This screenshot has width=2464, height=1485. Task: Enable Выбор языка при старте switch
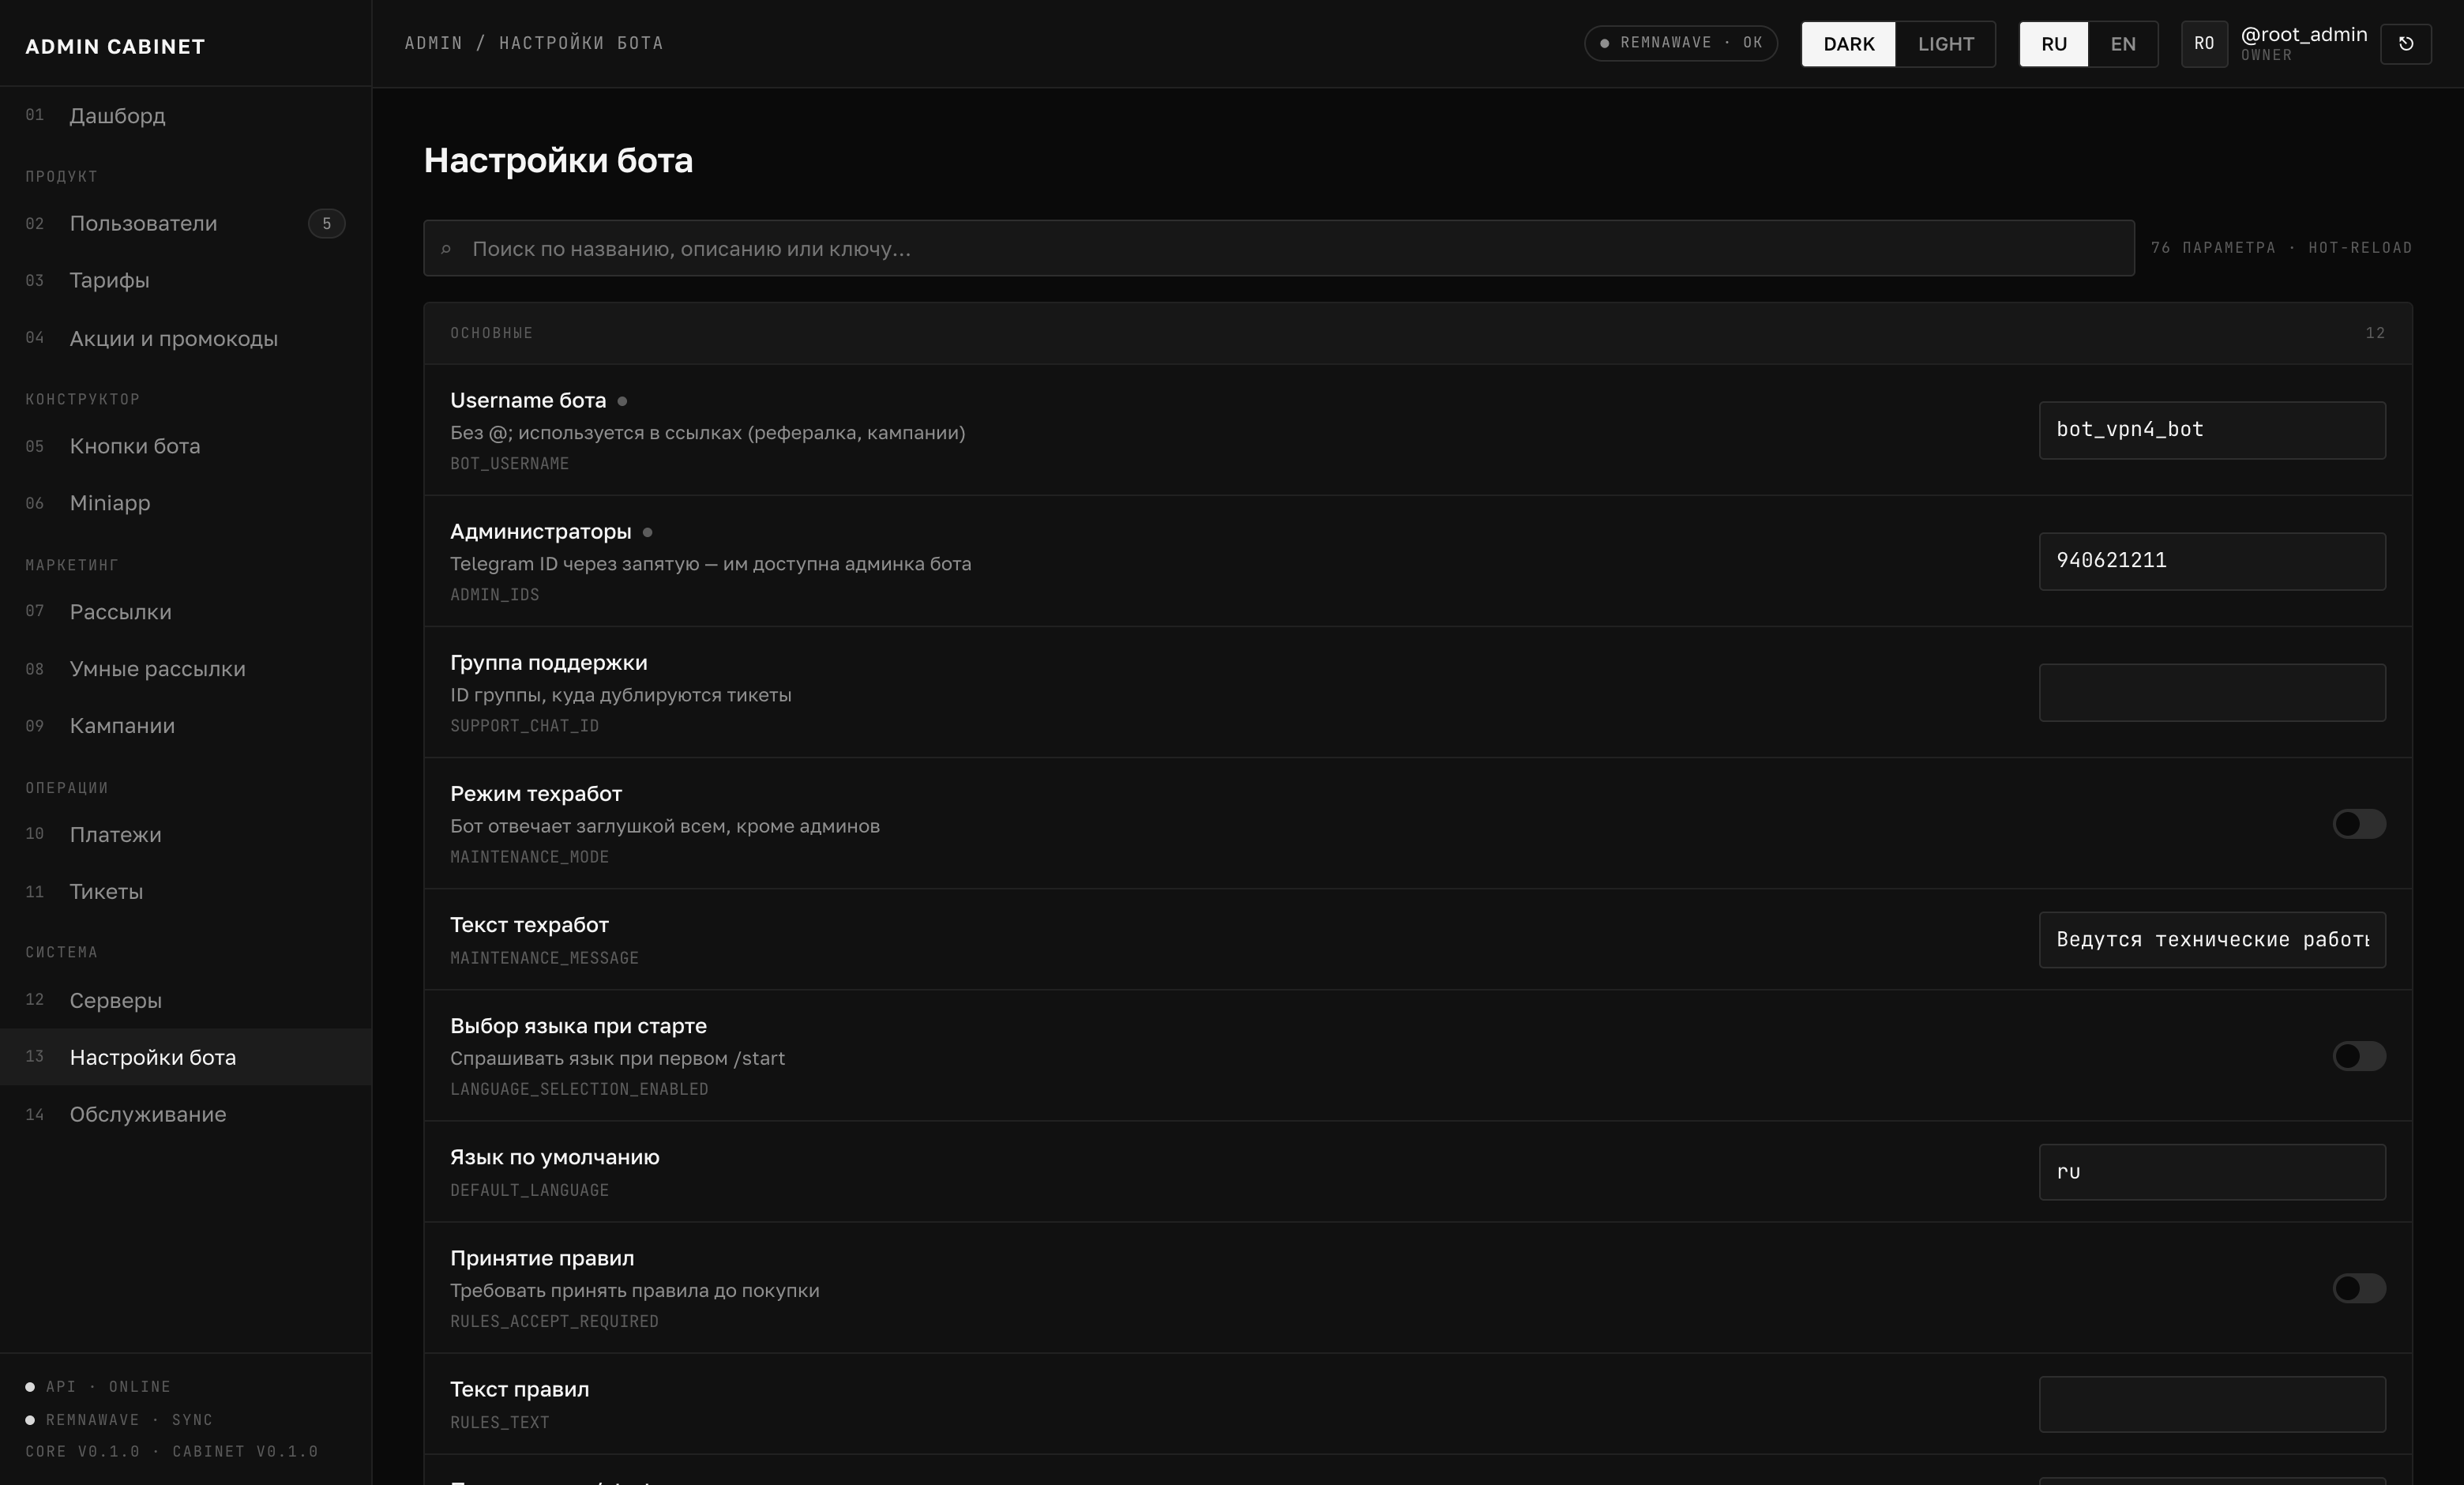[x=2358, y=1056]
